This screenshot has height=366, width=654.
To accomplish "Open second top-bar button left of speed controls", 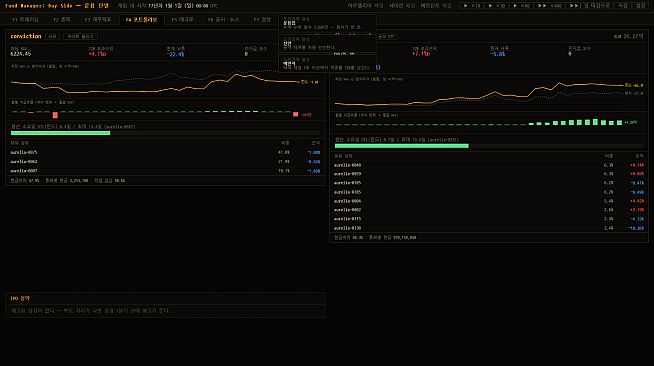I will pos(402,5).
